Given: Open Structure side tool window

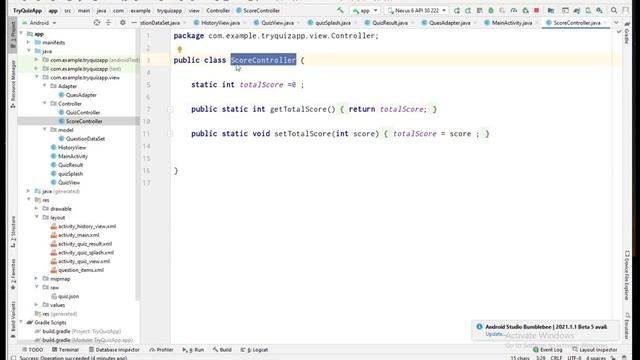Looking at the screenshot, I should (13, 231).
